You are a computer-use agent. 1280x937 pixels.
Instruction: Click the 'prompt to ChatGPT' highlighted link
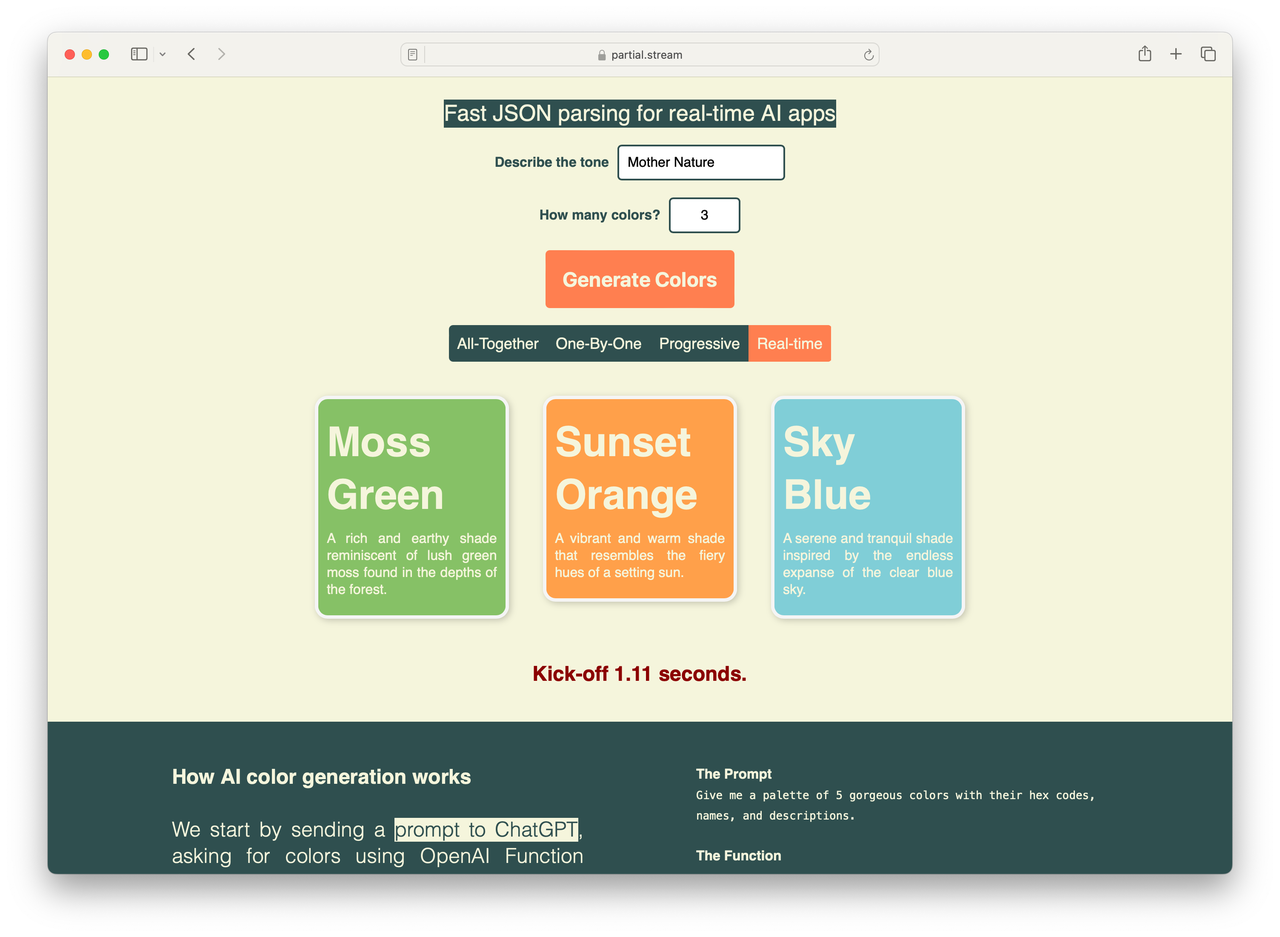(486, 830)
